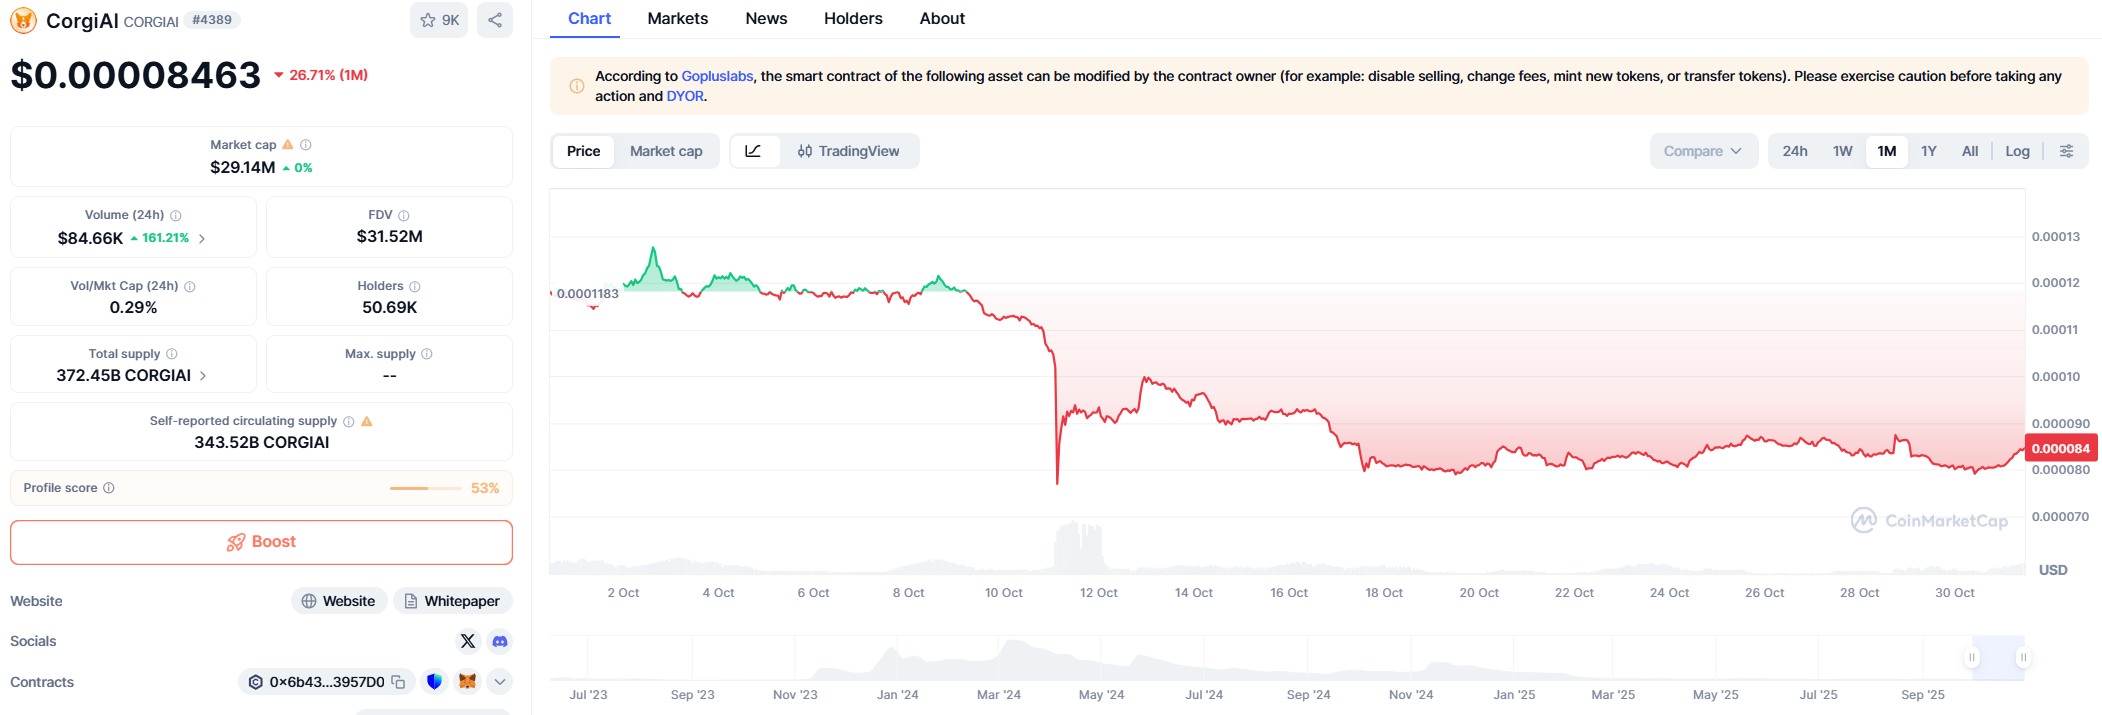
Task: Open the Markets tab
Action: [x=678, y=18]
